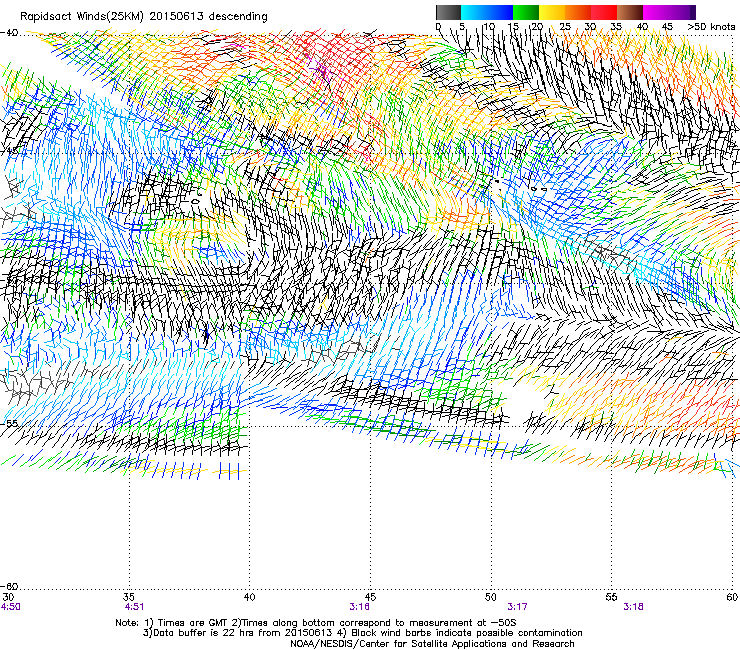Click the title text 'Rapidscat Winds(25KM)'
740x650 pixels.
[82, 17]
